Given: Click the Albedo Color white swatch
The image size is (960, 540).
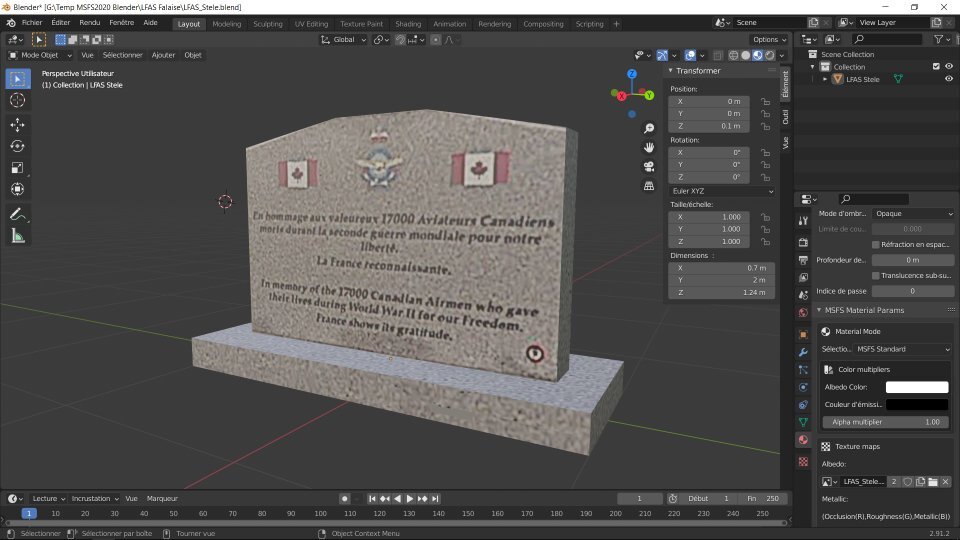Looking at the screenshot, I should pos(916,387).
